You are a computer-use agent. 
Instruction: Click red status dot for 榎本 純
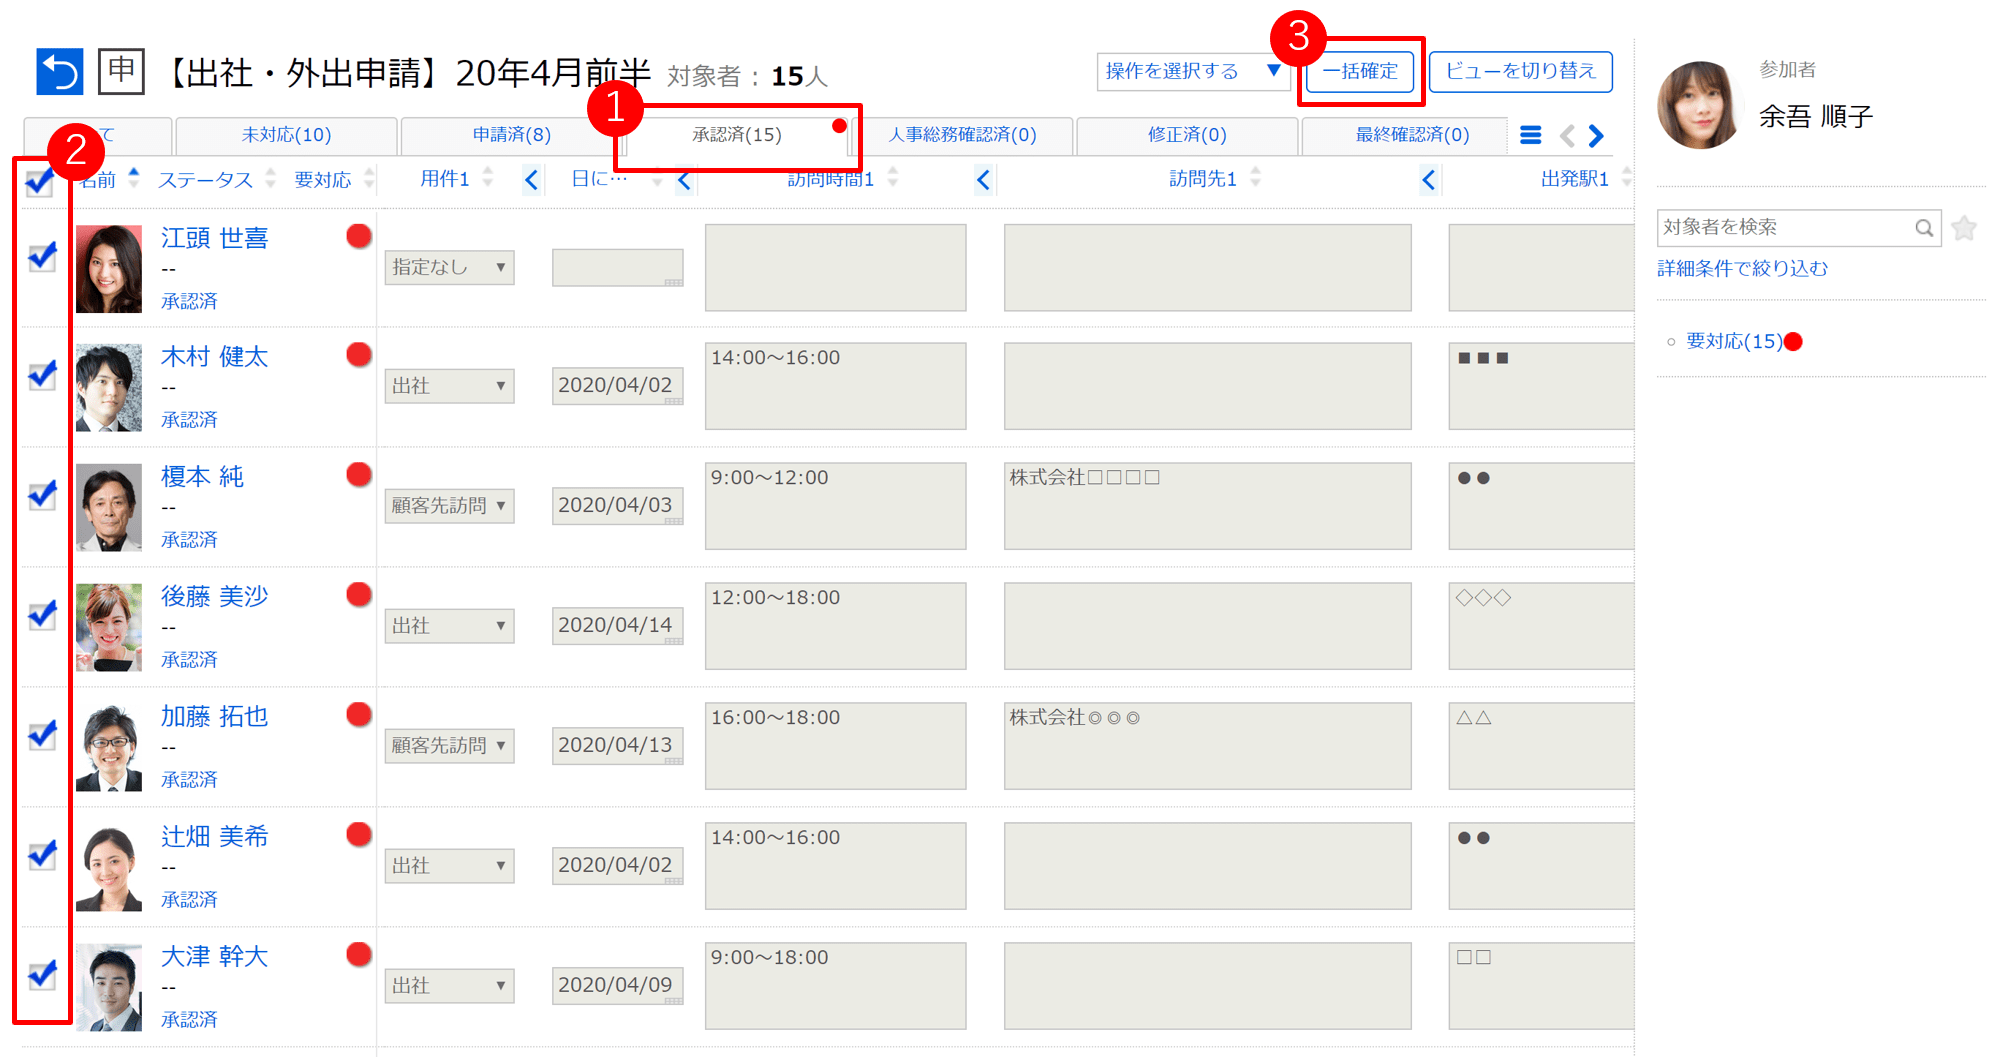359,475
